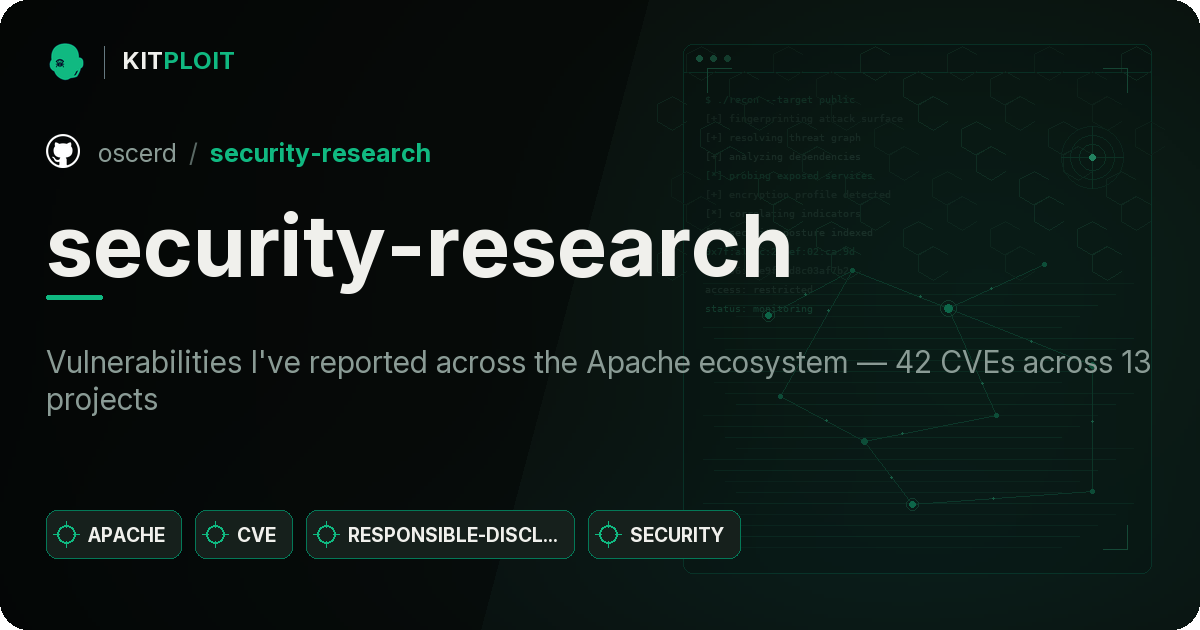Viewport: 1200px width, 630px height.
Task: Click the description mentioning 42 CVEs
Action: coord(598,381)
